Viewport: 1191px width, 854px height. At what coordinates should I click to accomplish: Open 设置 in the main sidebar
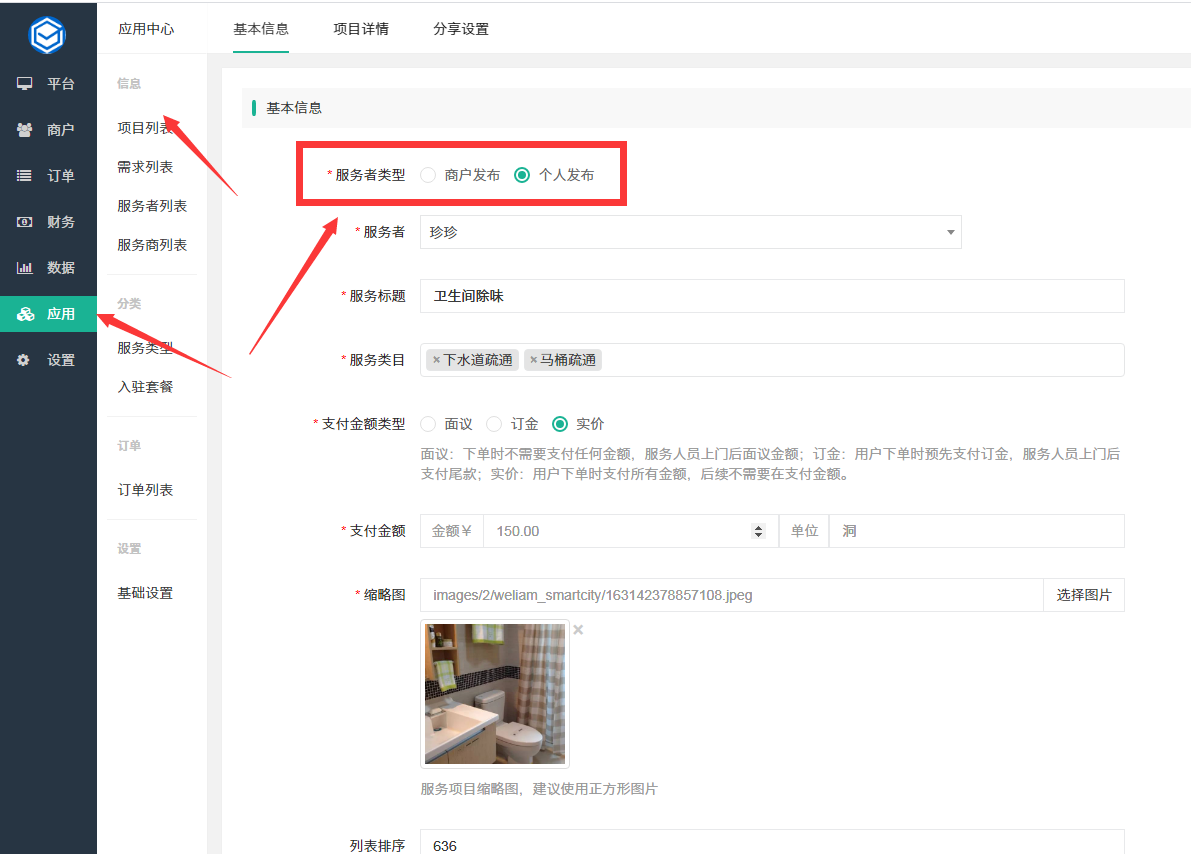click(49, 360)
